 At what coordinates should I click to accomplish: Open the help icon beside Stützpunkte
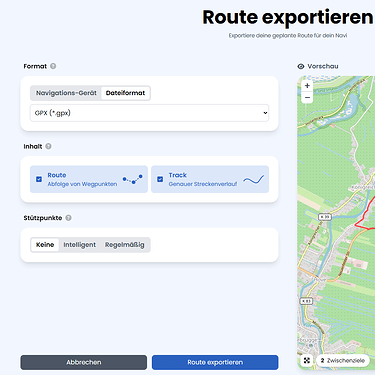point(68,218)
